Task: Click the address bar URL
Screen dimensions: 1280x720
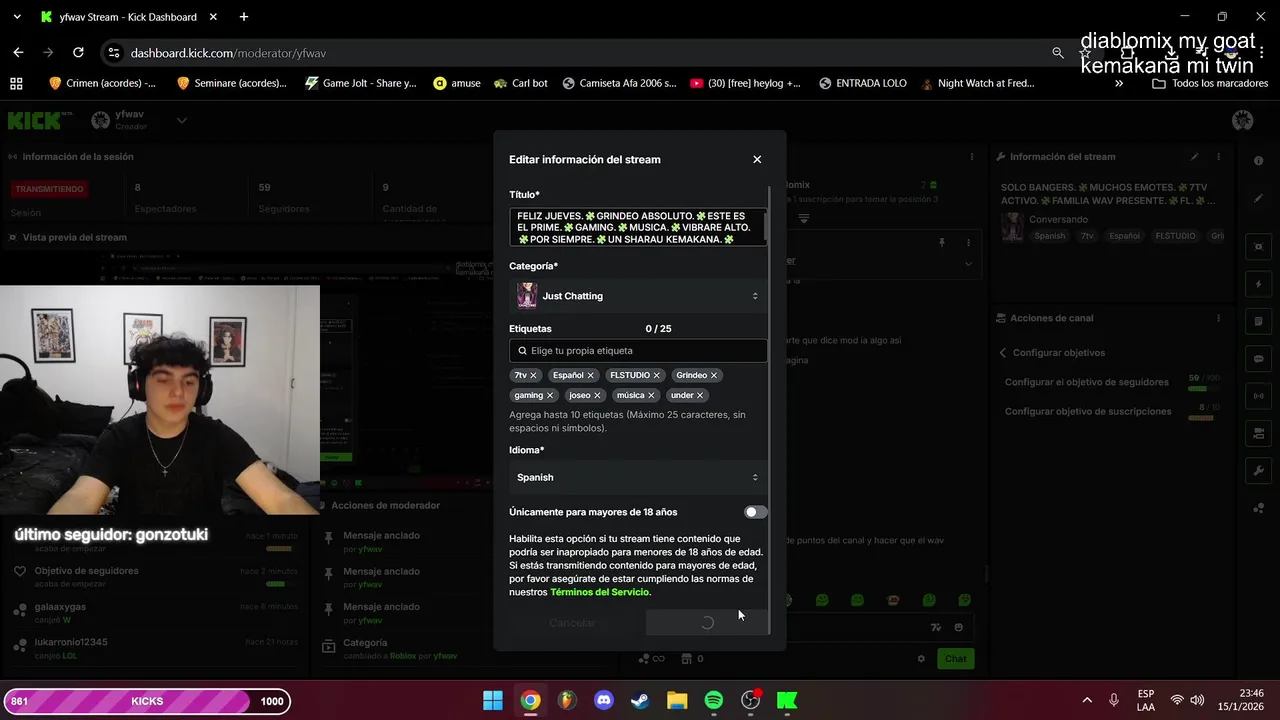Action: coord(228,53)
